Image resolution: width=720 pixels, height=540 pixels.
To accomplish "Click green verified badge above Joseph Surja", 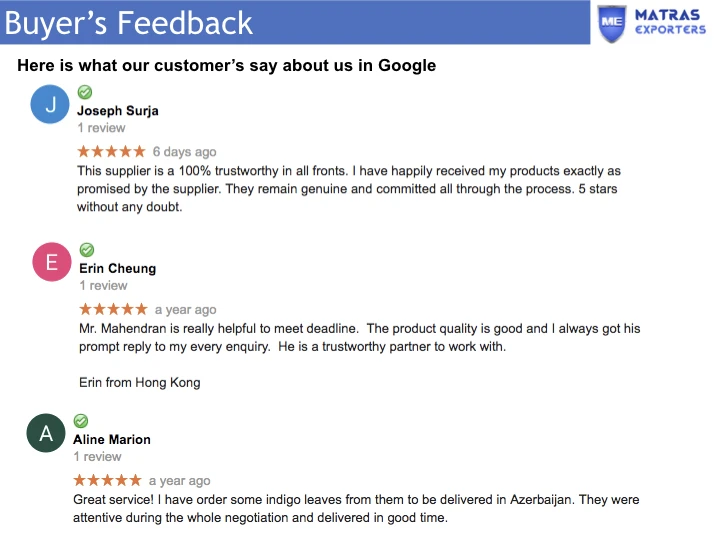I will coord(85,92).
